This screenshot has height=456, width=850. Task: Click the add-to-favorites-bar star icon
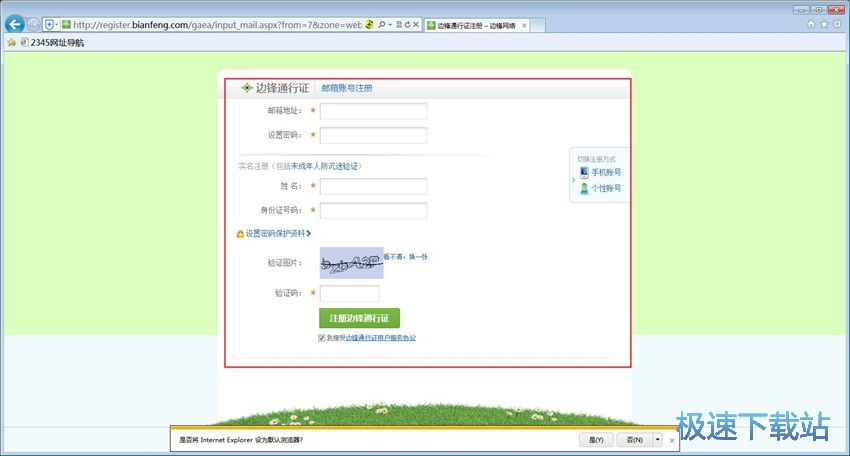(11, 42)
